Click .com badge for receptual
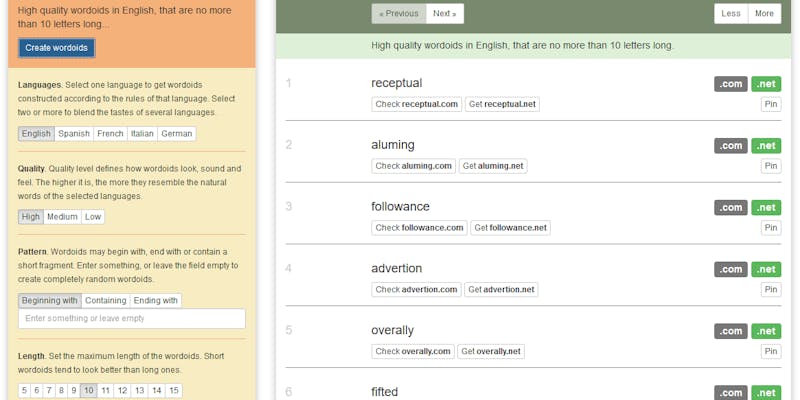The width and height of the screenshot is (800, 400). click(x=731, y=84)
